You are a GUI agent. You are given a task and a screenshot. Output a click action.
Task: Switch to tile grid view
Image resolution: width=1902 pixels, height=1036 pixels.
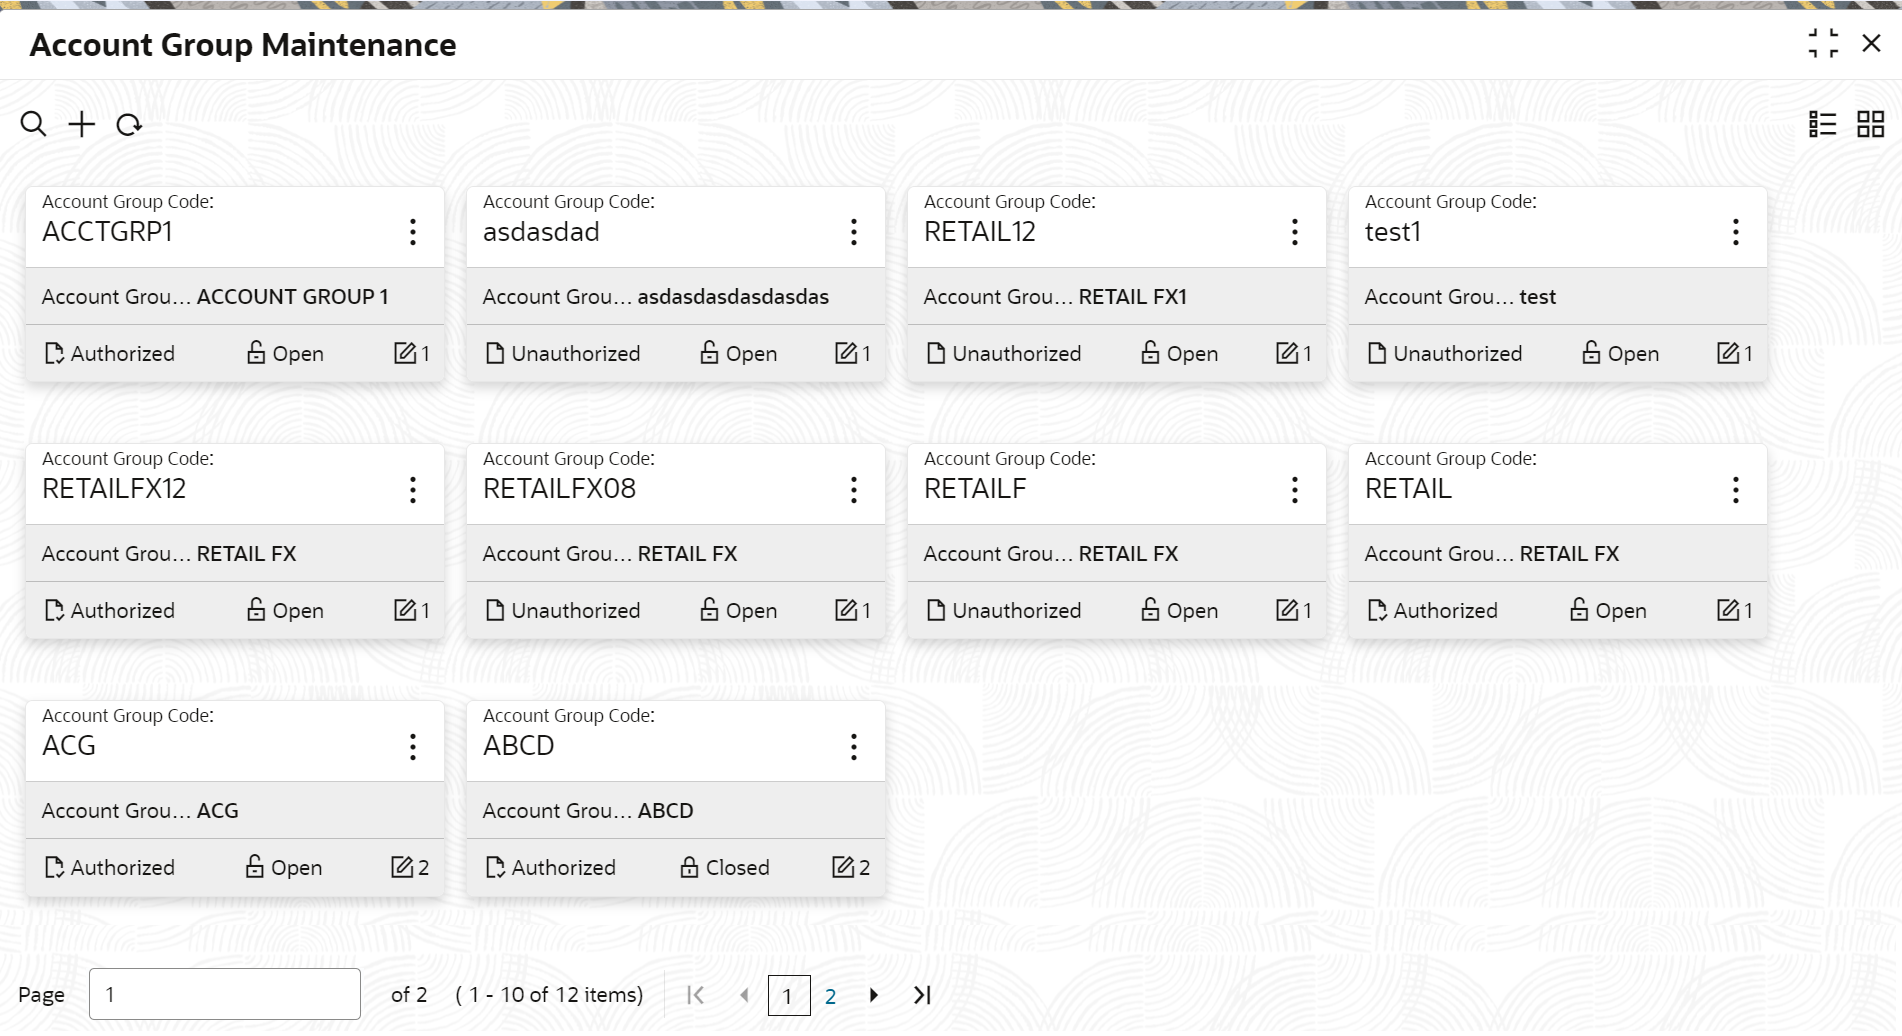(x=1870, y=124)
